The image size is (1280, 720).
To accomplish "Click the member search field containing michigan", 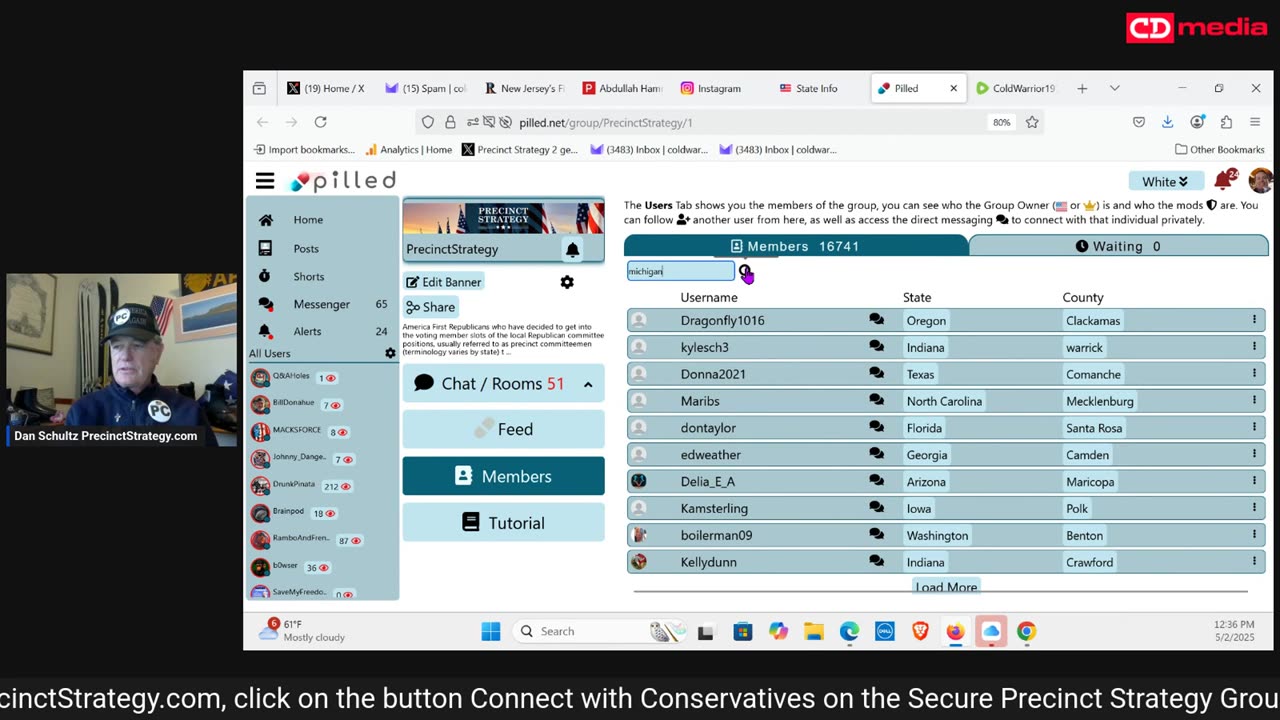I will [x=680, y=271].
